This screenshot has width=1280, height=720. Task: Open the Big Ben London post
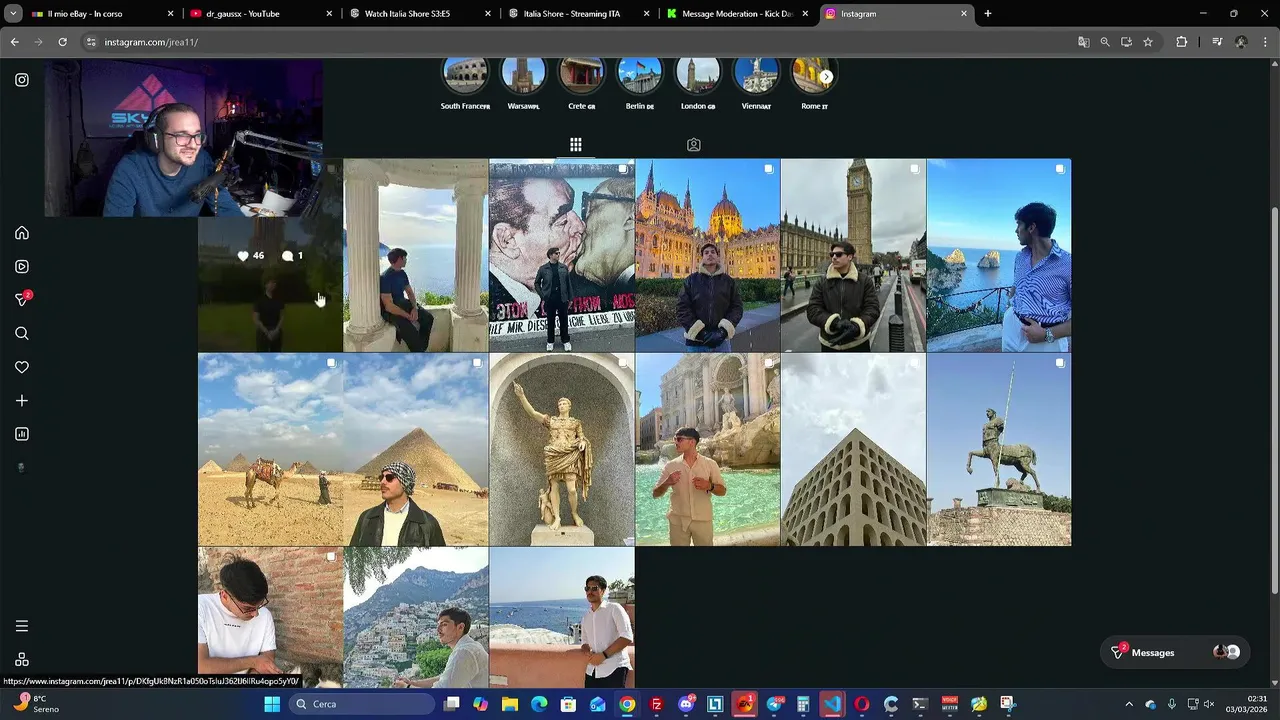click(853, 255)
